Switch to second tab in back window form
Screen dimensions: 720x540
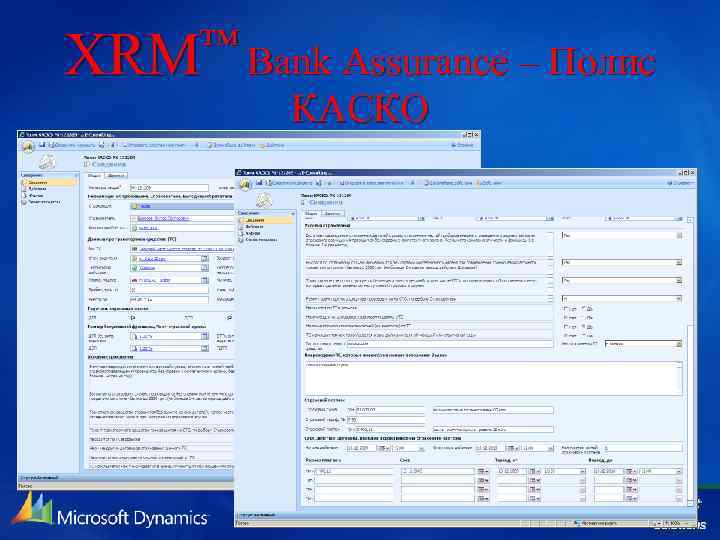click(116, 175)
